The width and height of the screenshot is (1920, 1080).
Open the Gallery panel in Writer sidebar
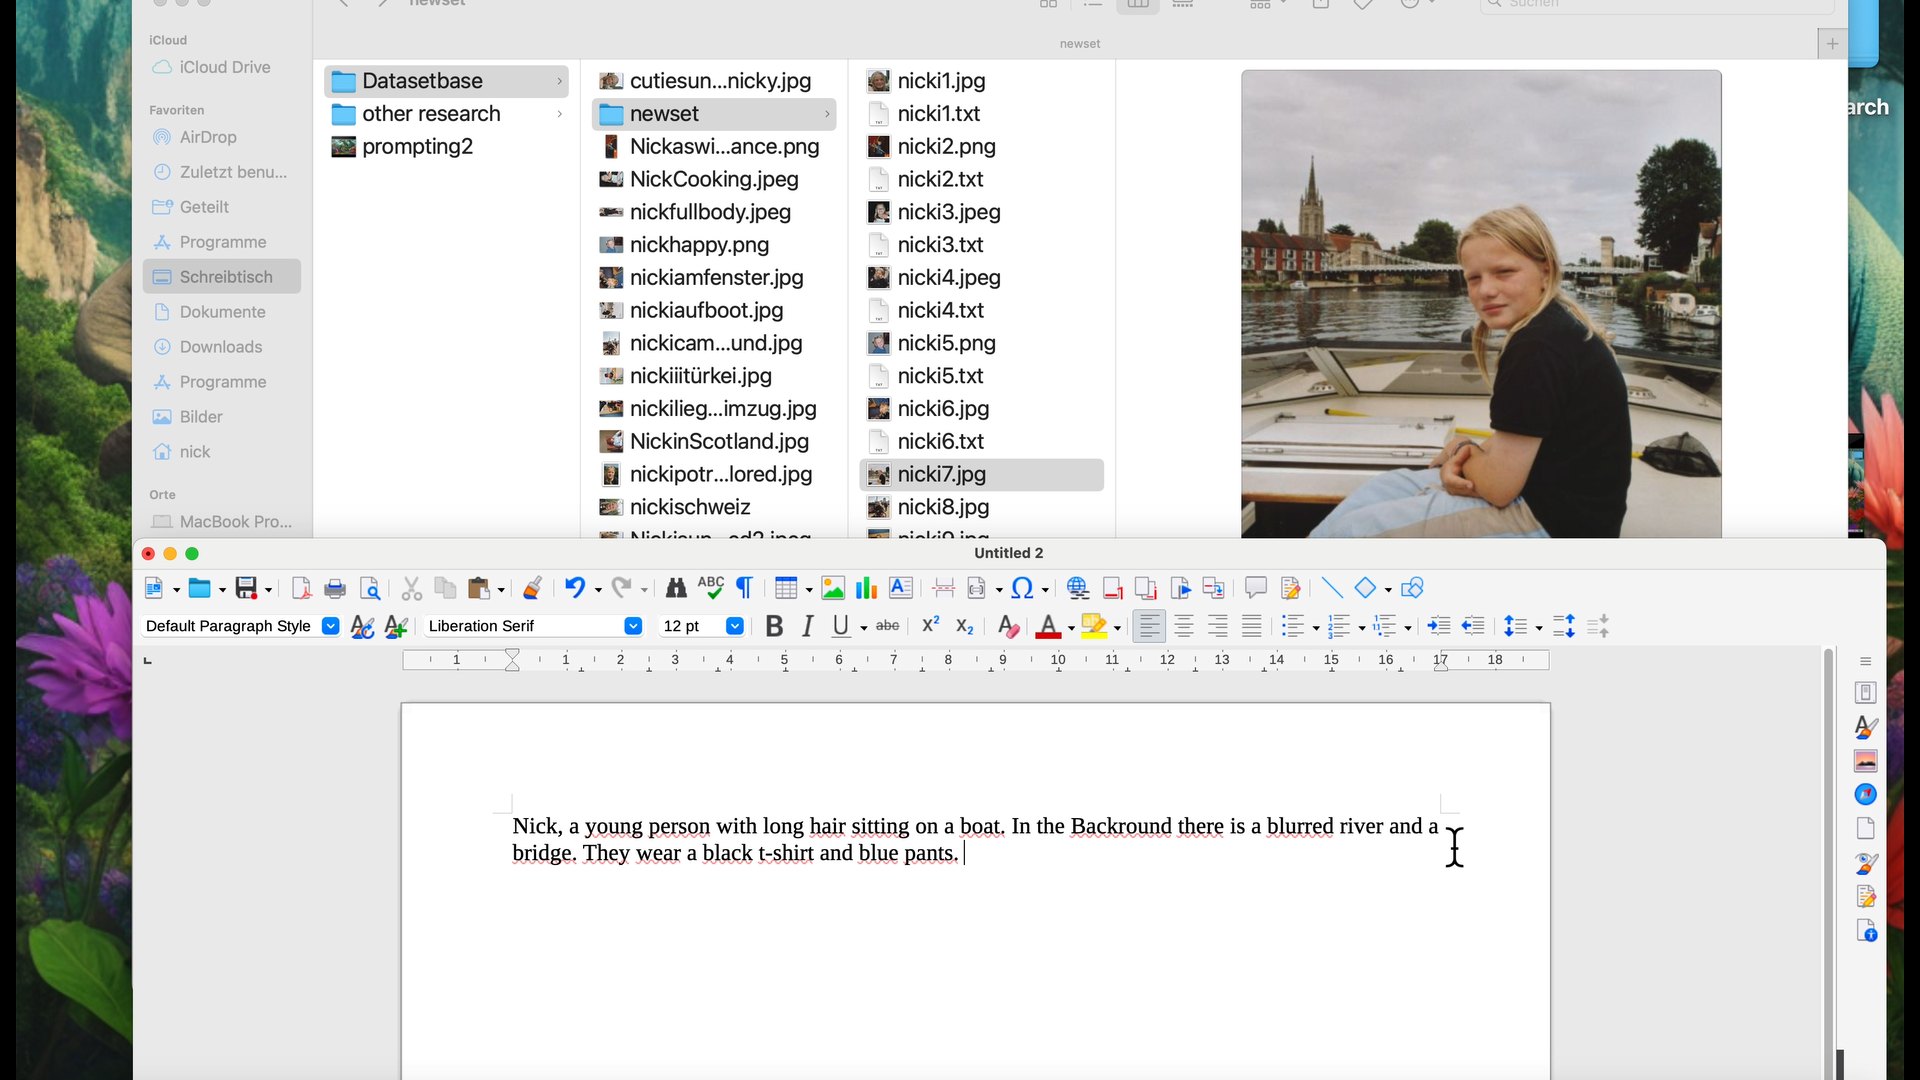(1866, 761)
